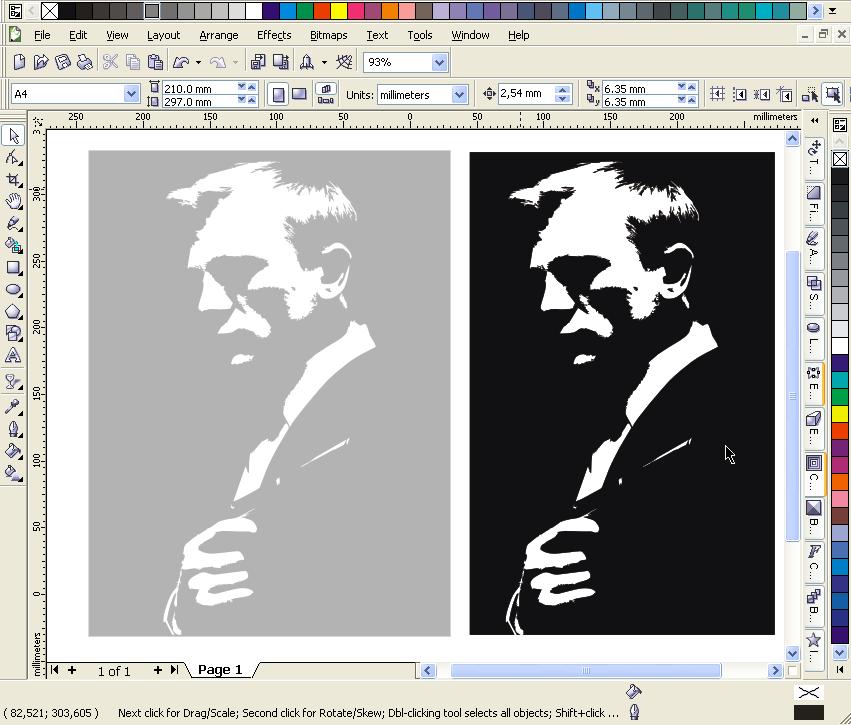
Task: Toggle Snap to Guidelines
Action: [739, 94]
